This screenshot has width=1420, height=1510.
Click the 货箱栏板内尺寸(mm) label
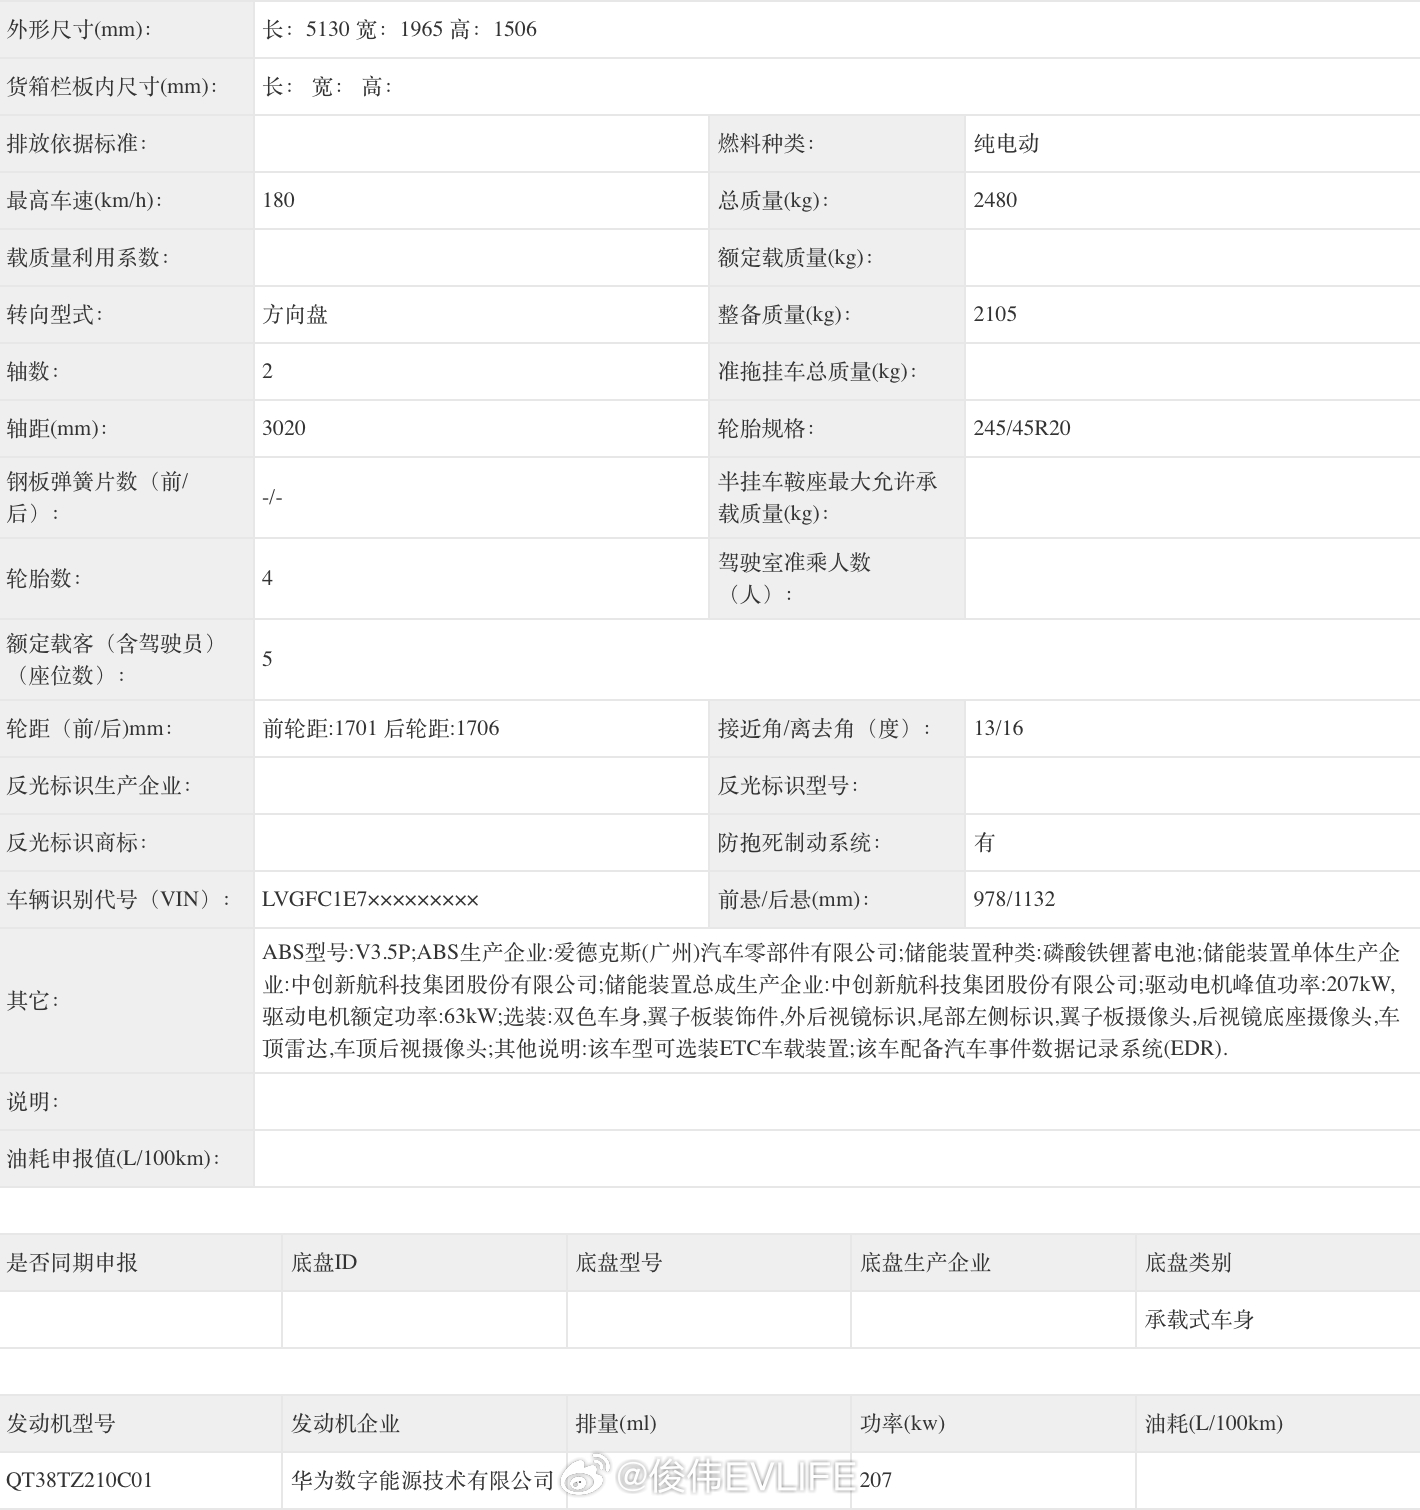click(112, 86)
